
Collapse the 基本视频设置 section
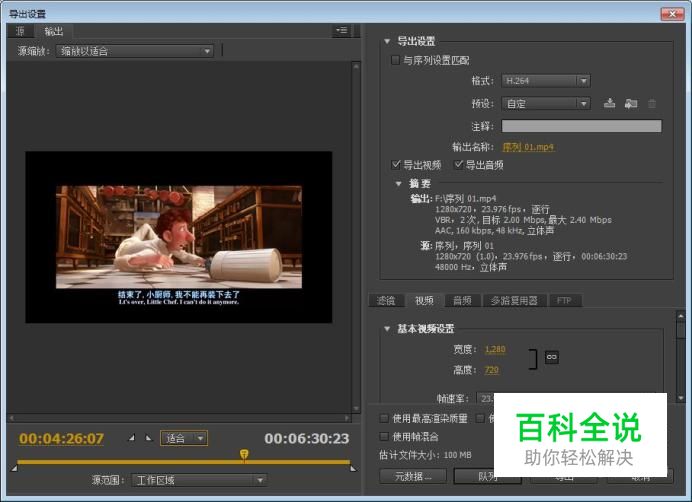[x=387, y=329]
